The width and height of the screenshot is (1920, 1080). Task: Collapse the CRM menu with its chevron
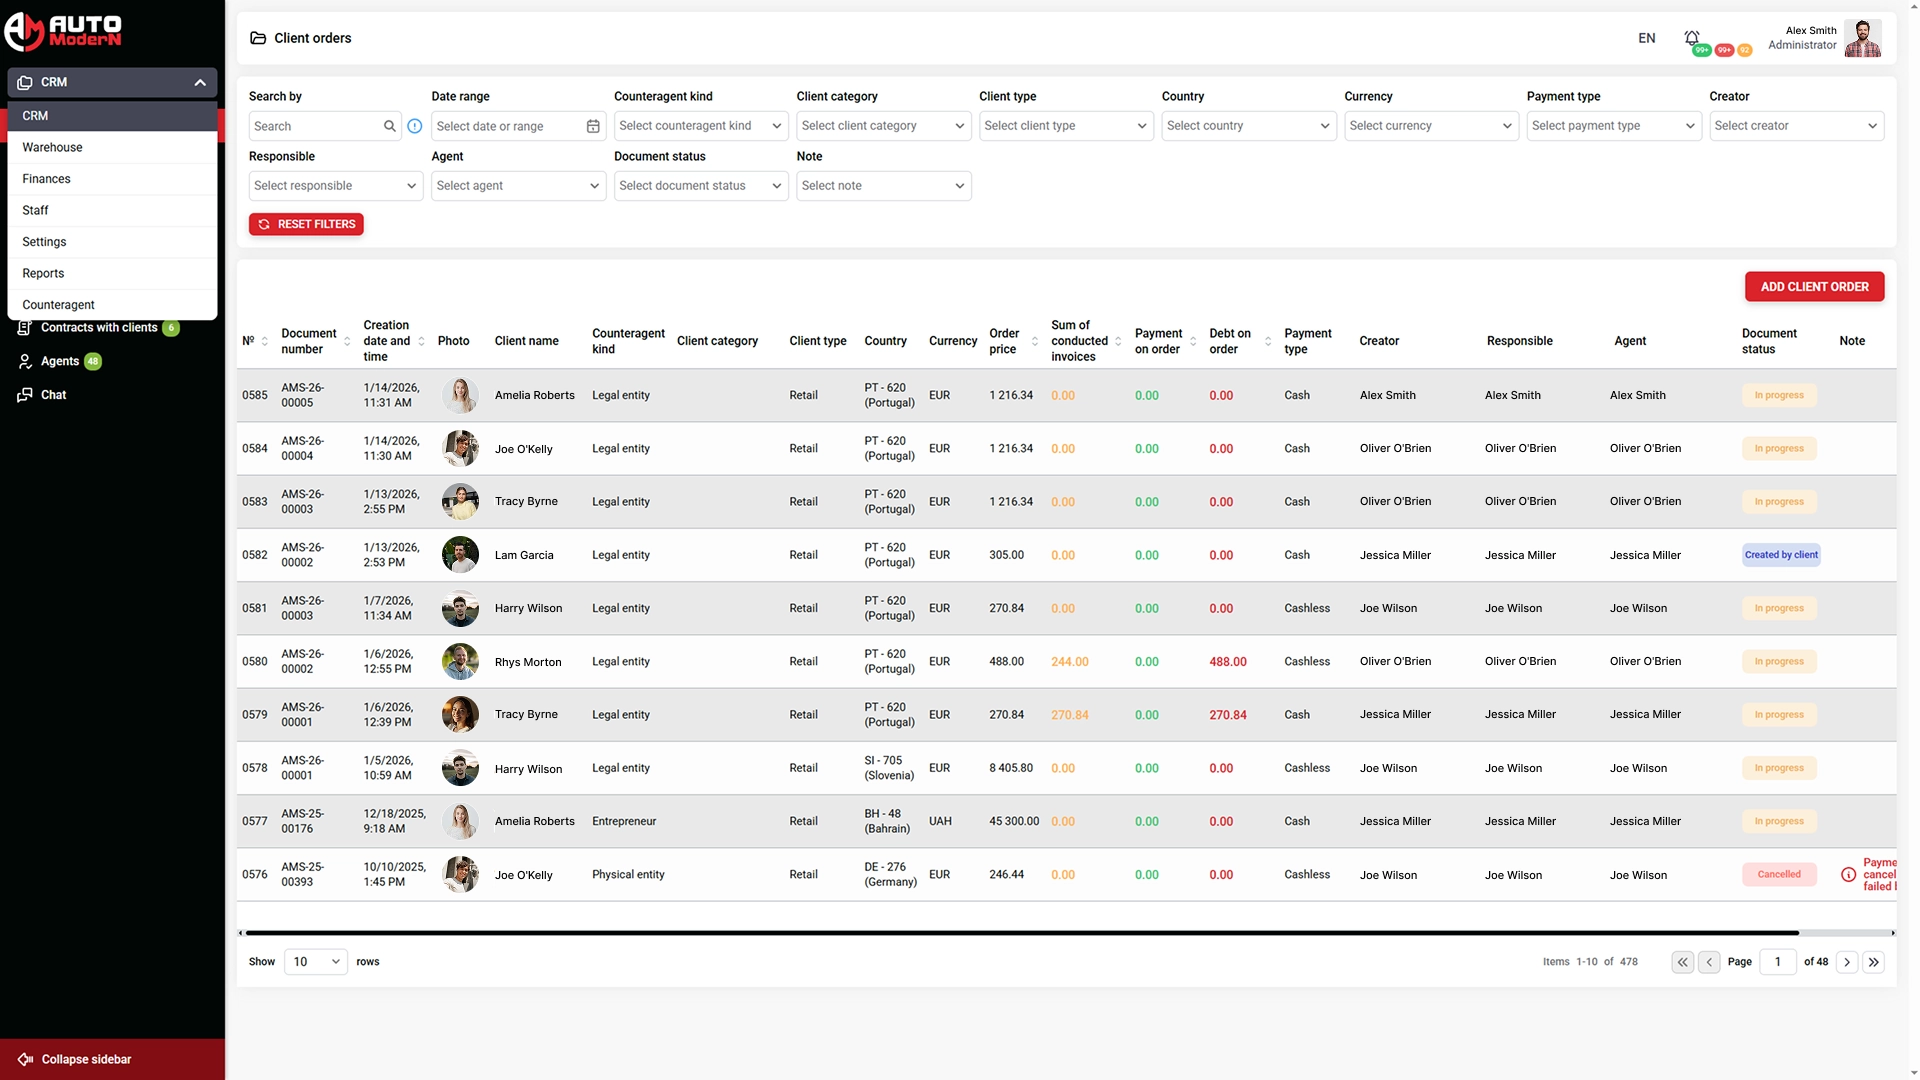pyautogui.click(x=199, y=82)
